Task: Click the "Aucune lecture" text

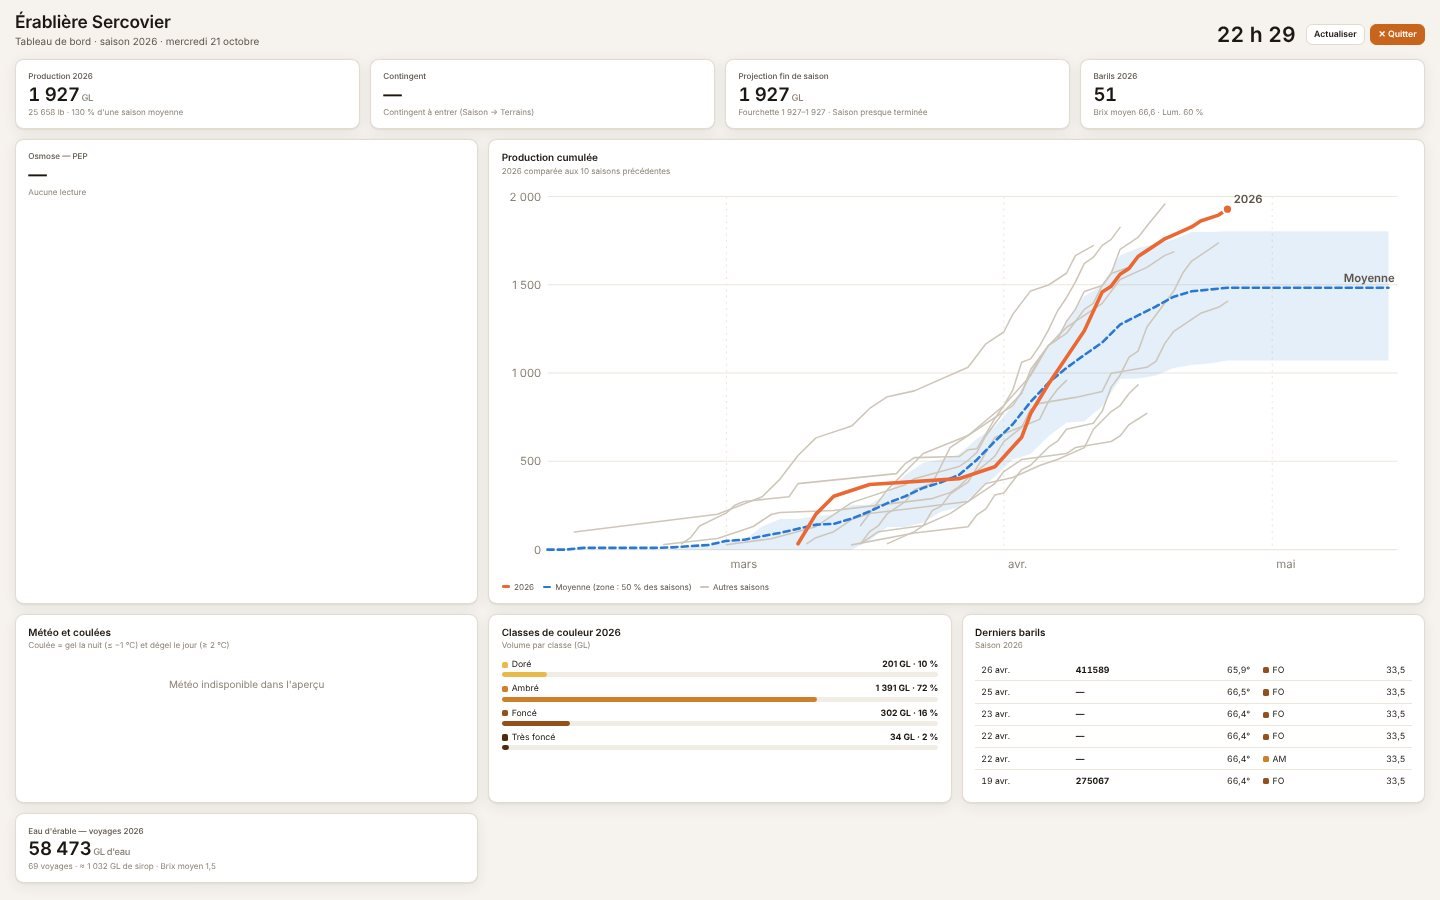Action: click(x=57, y=192)
